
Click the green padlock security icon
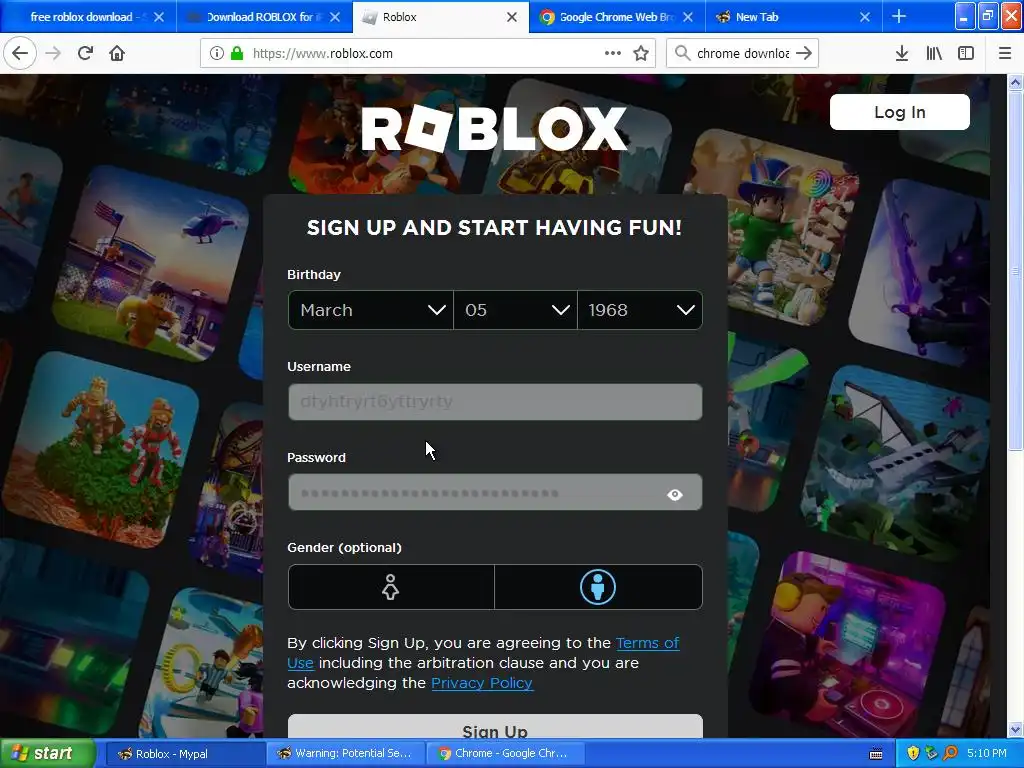click(x=237, y=53)
